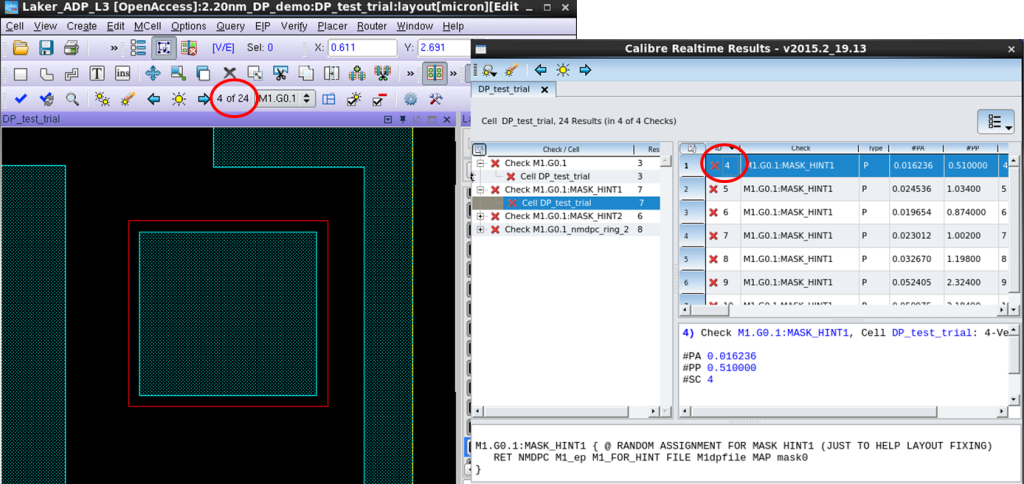The image size is (1024, 484).
Task: Select the Path create tool
Action: (71, 73)
